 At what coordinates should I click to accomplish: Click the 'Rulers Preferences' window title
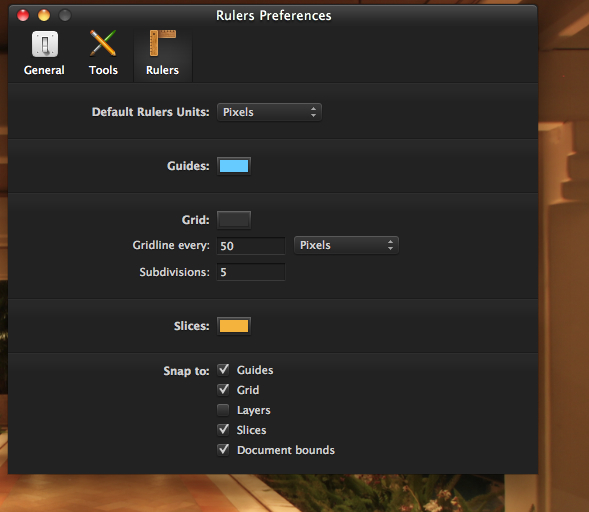pyautogui.click(x=273, y=15)
